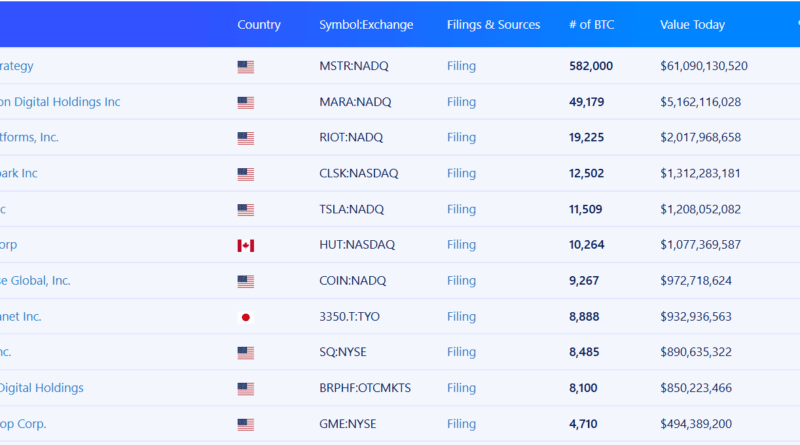Open the Filing link for CLSK:NASDAQ

tap(461, 173)
